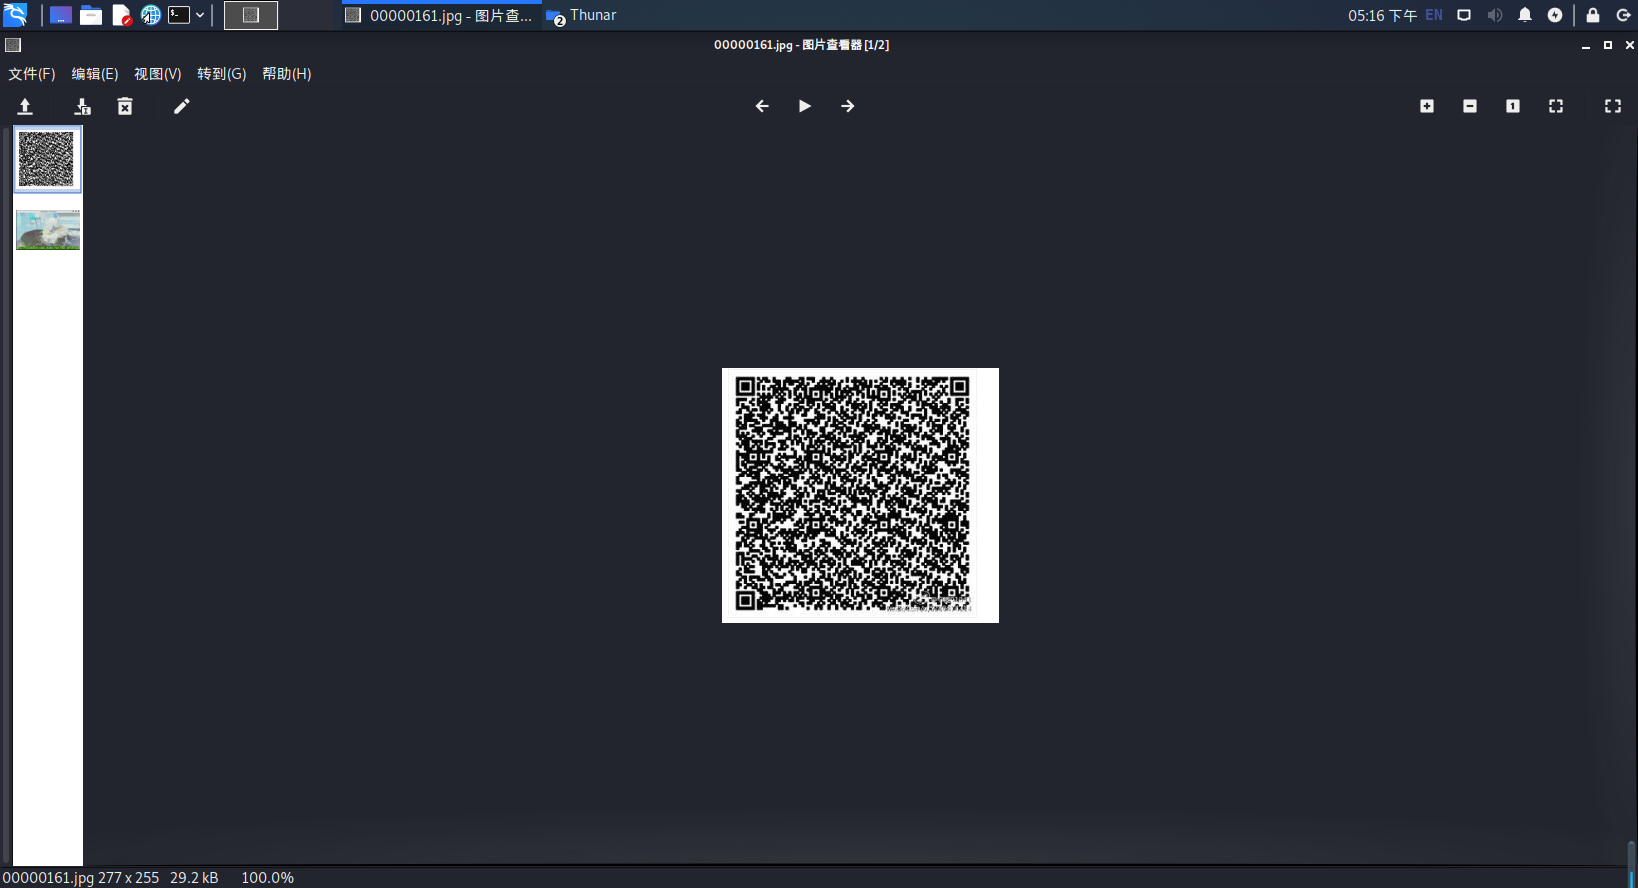Switch to the Thunar taskbar window button

coord(582,16)
